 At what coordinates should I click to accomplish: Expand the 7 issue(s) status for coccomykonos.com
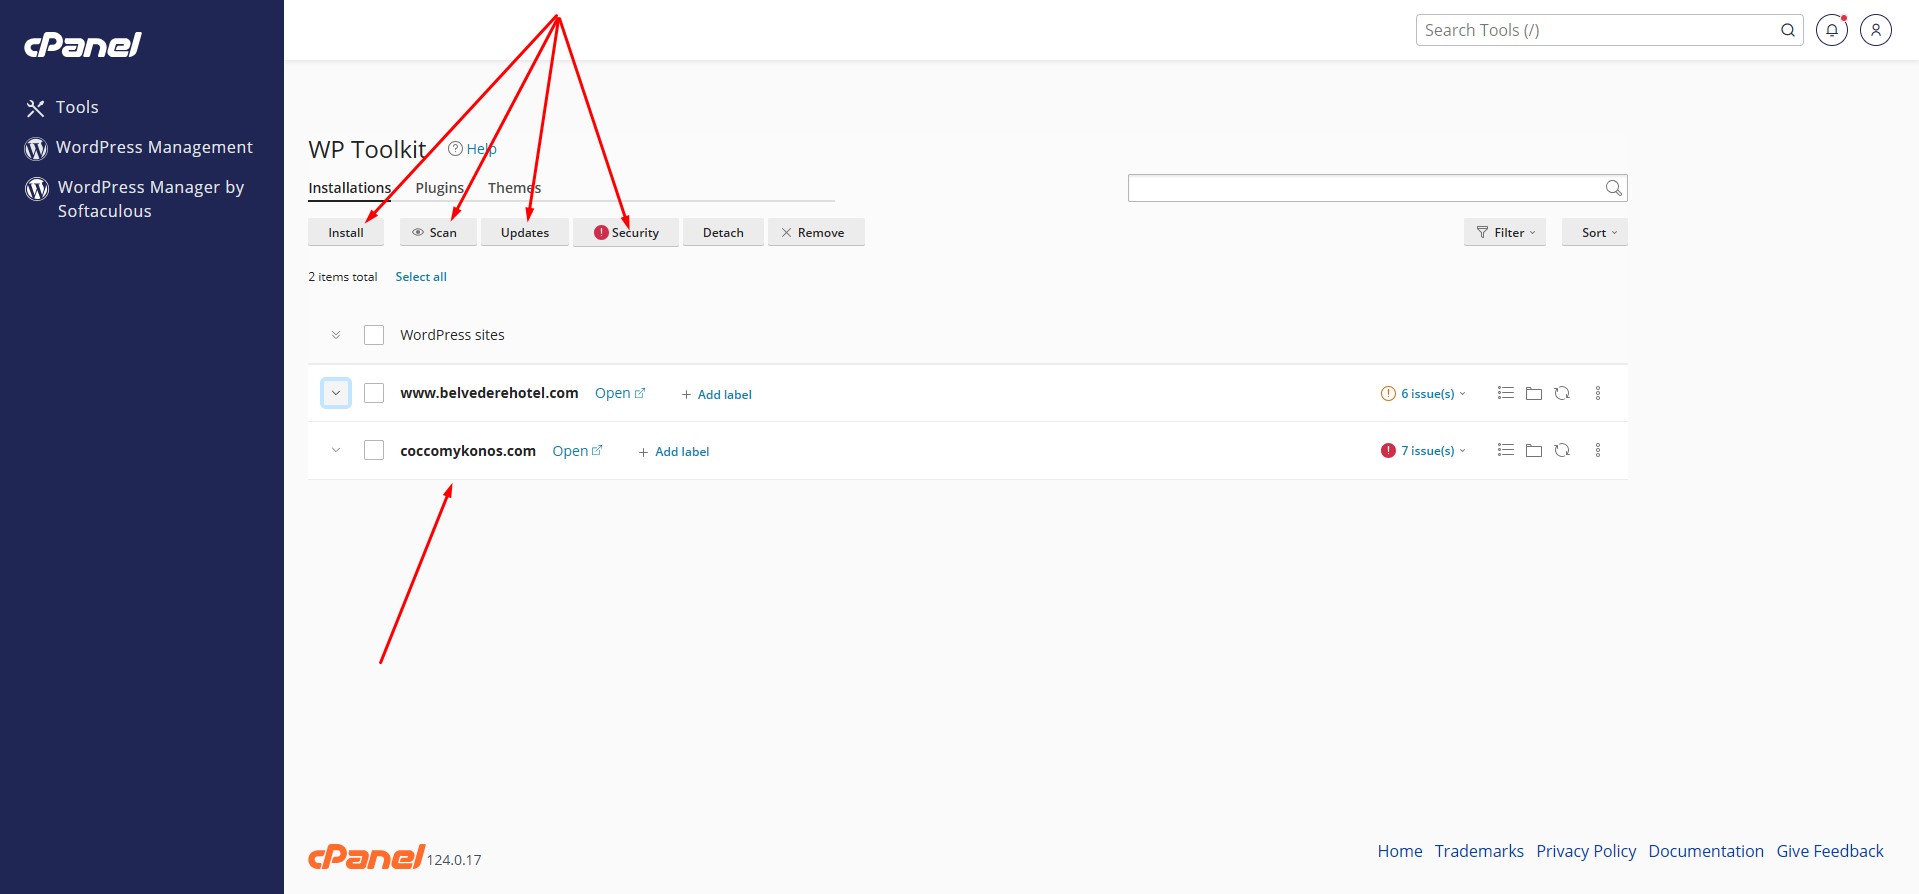point(1426,451)
